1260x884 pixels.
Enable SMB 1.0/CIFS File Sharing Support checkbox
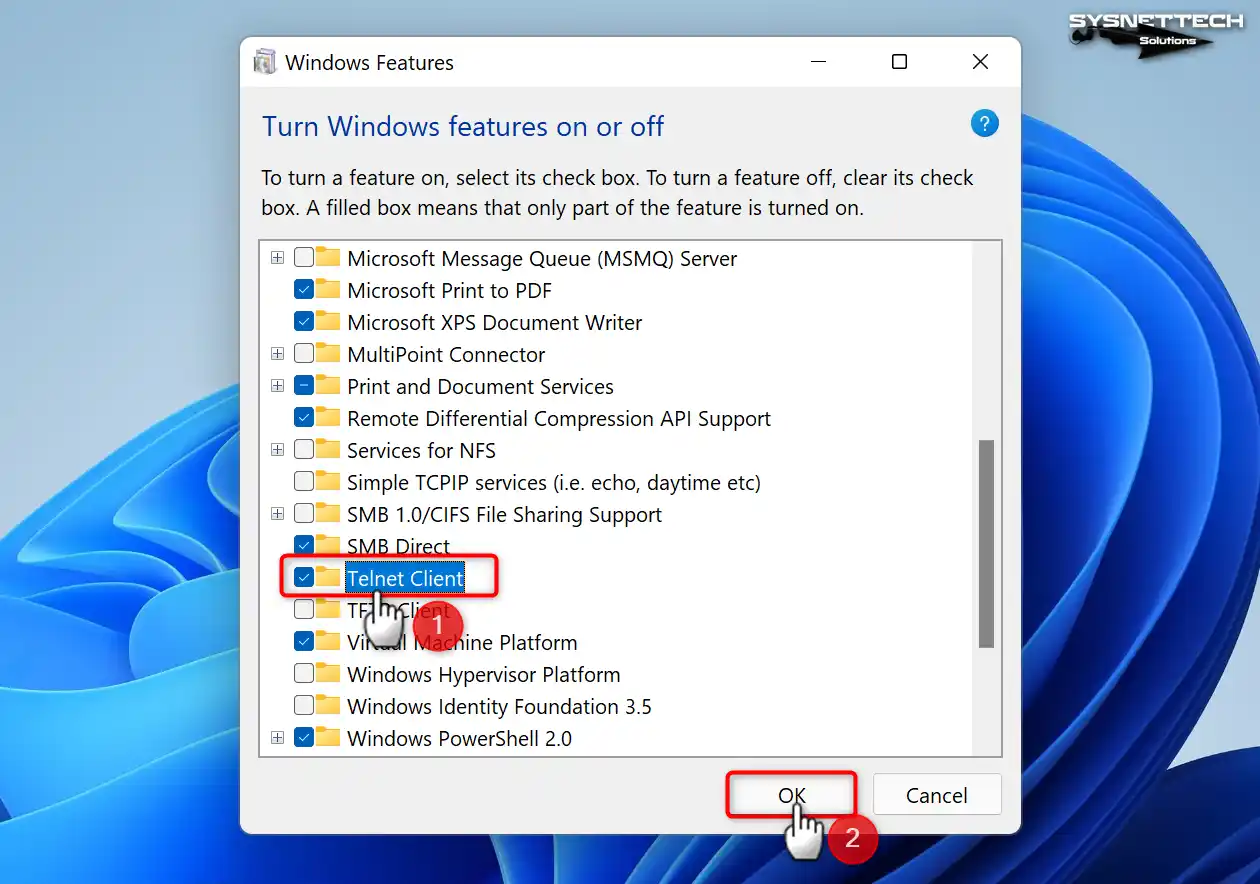pos(304,514)
